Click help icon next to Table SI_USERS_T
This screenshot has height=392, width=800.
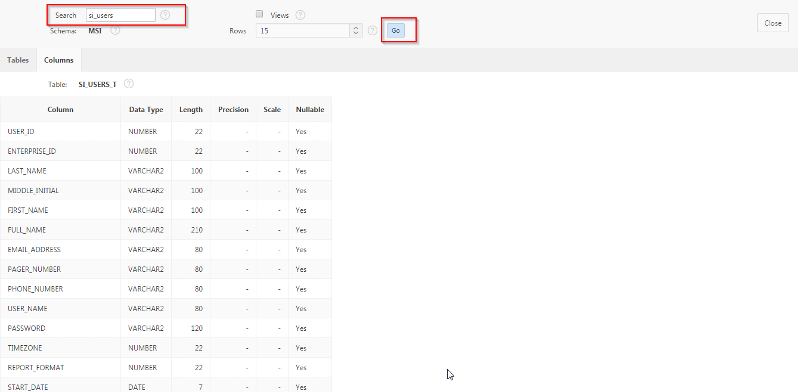tap(129, 84)
